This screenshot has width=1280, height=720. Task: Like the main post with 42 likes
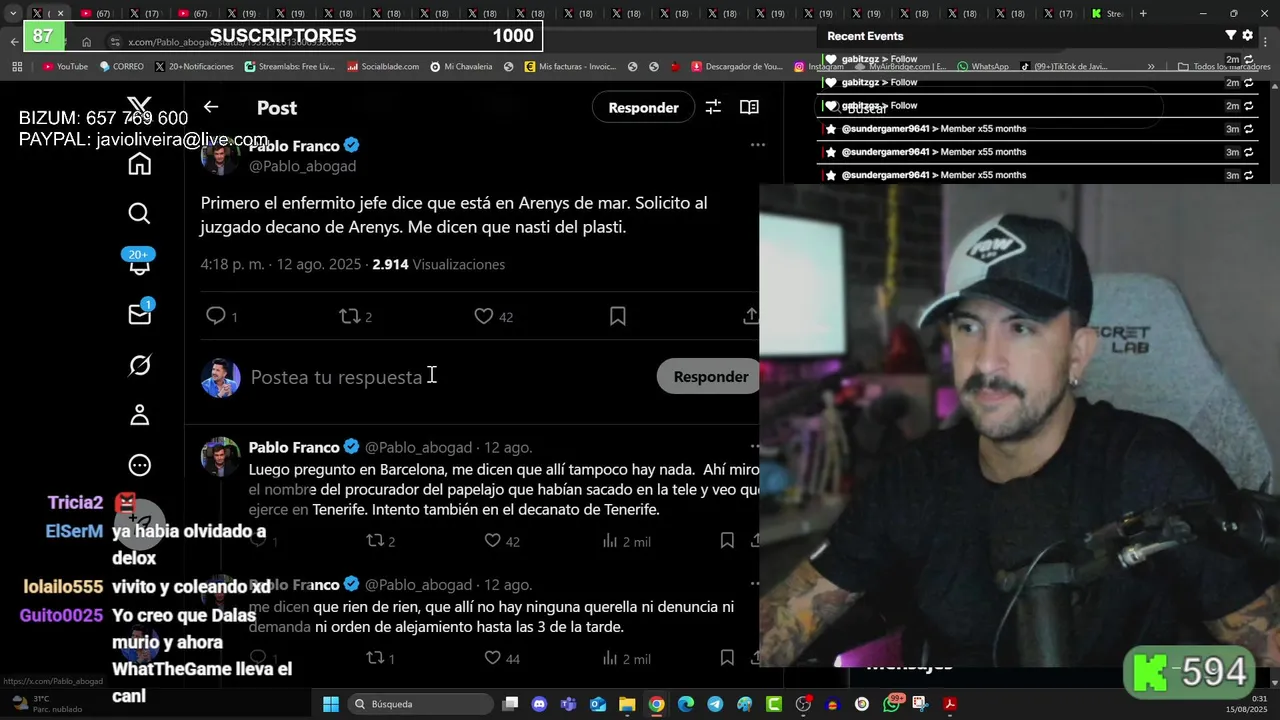[493, 316]
